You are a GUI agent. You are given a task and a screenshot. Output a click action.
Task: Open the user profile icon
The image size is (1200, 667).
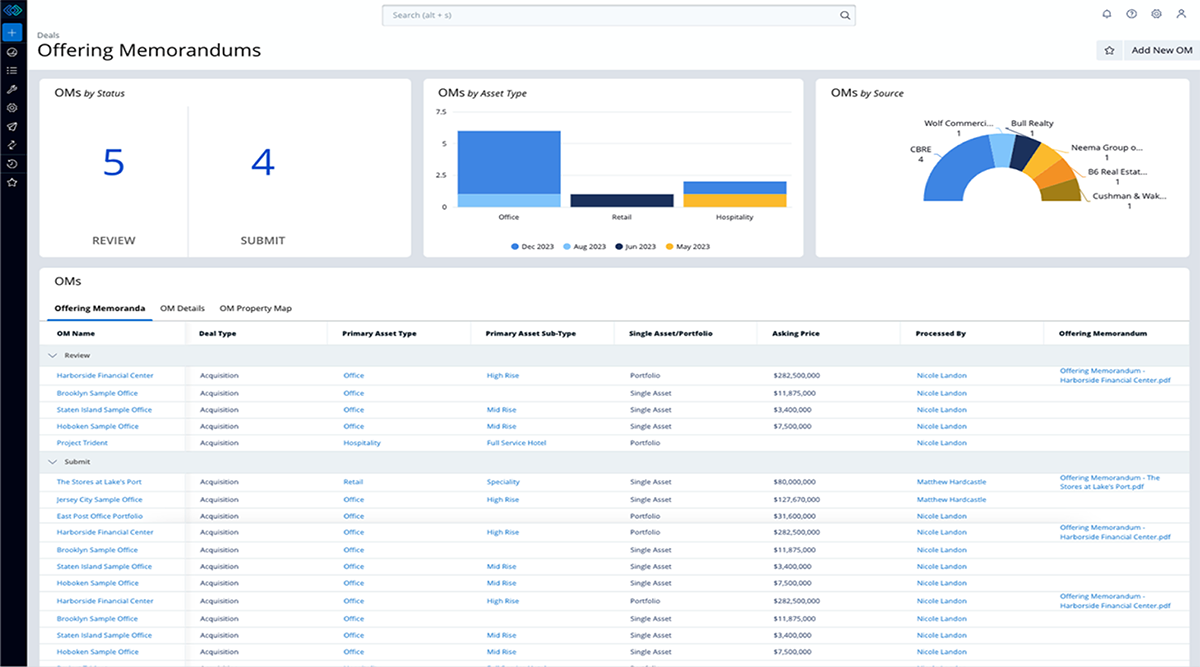pyautogui.click(x=1181, y=14)
